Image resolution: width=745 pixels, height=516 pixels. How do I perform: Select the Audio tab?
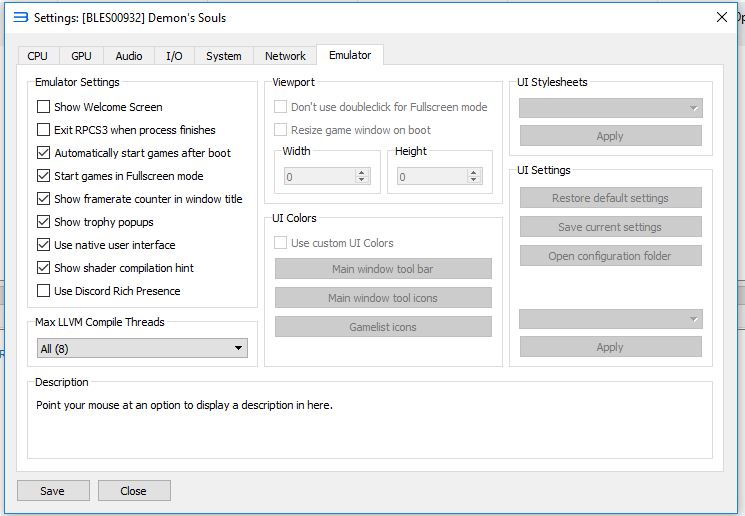click(x=129, y=56)
